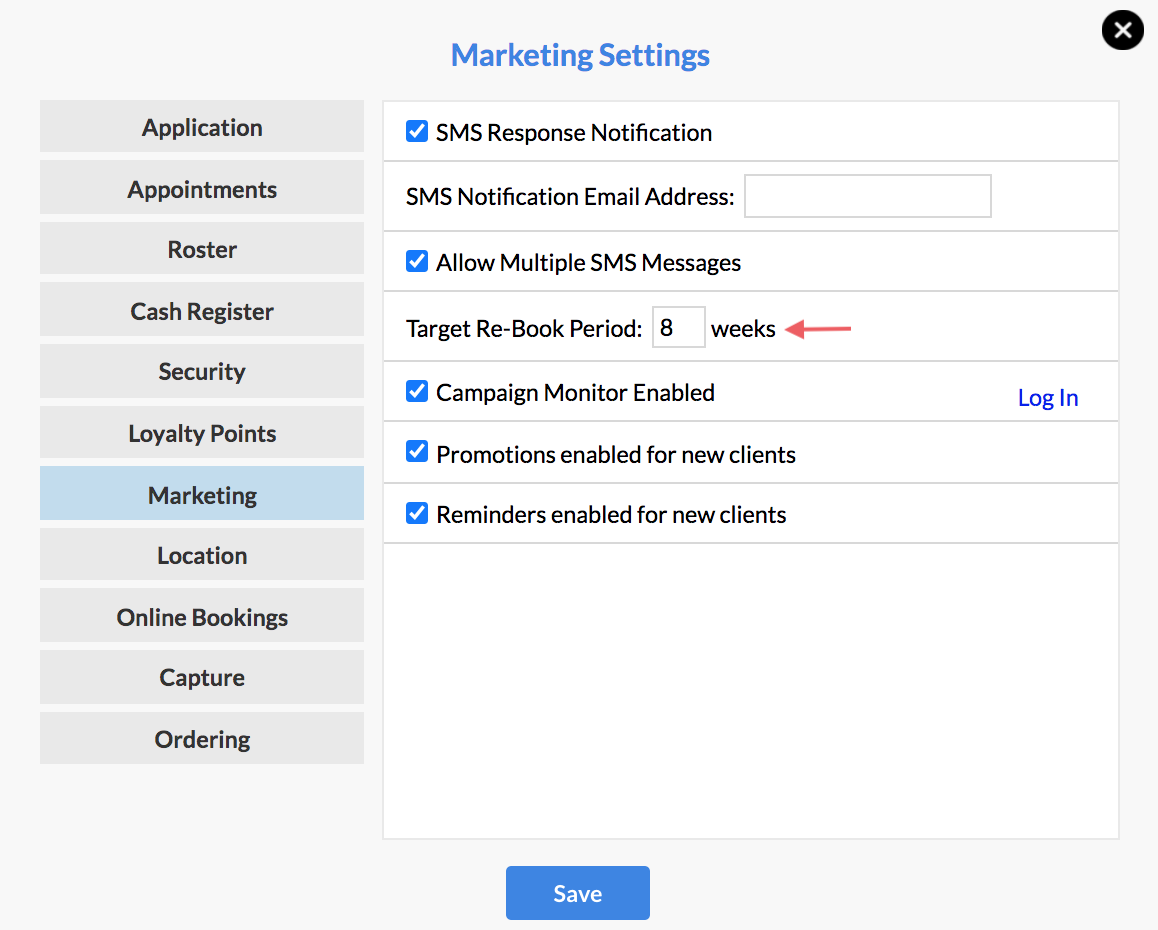Switch to Location settings

click(x=202, y=554)
